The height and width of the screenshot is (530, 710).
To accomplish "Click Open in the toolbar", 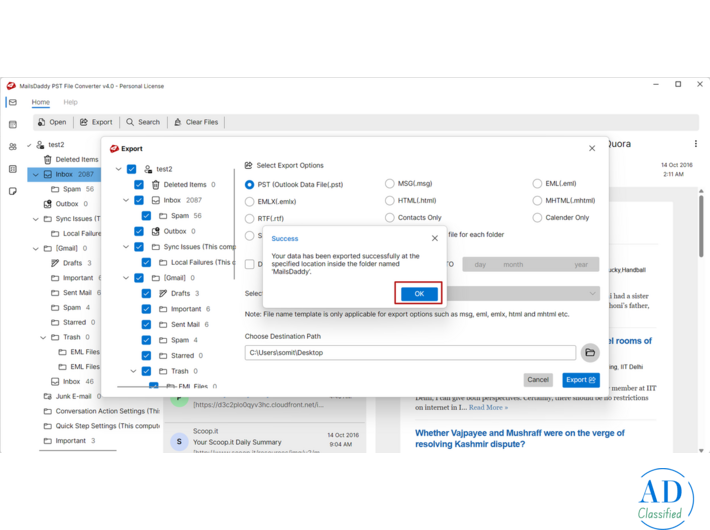I will tap(52, 122).
